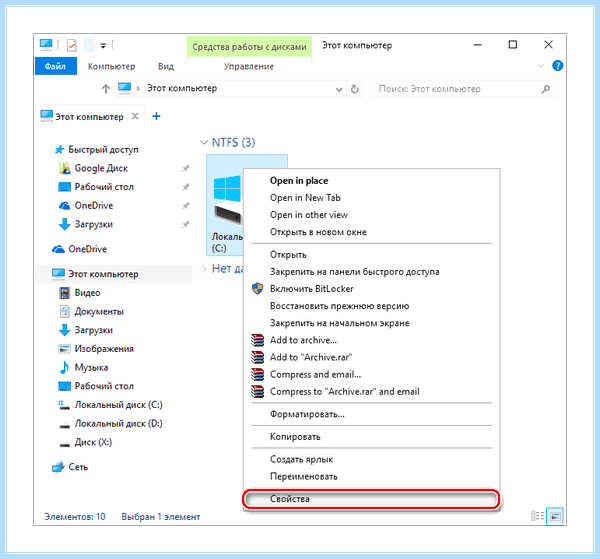600x559 pixels.
Task: Switch to the Вид ribbon tab
Action: [166, 66]
